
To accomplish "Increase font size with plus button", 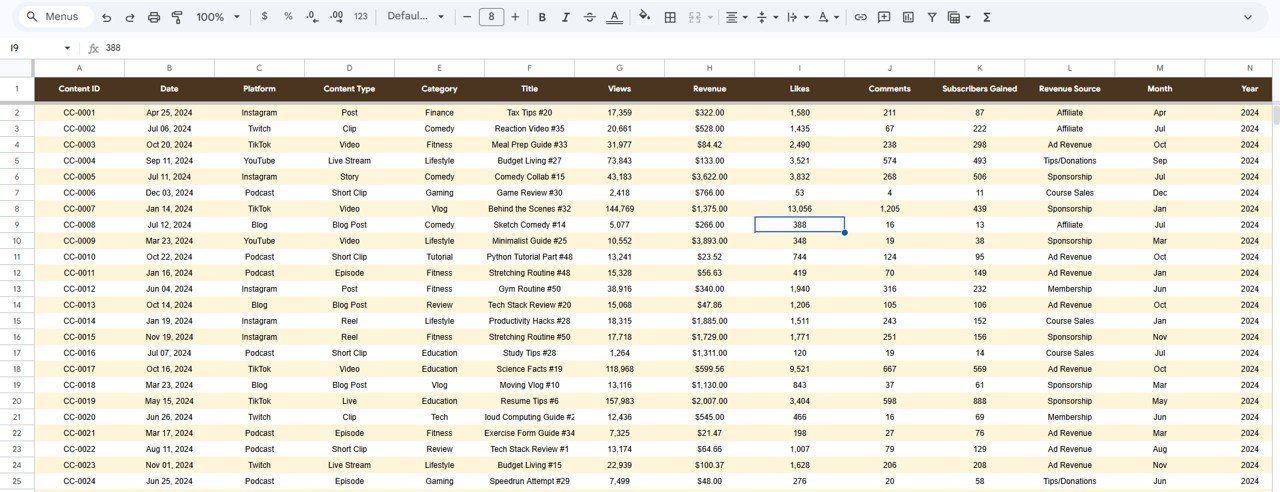I will click(x=515, y=17).
